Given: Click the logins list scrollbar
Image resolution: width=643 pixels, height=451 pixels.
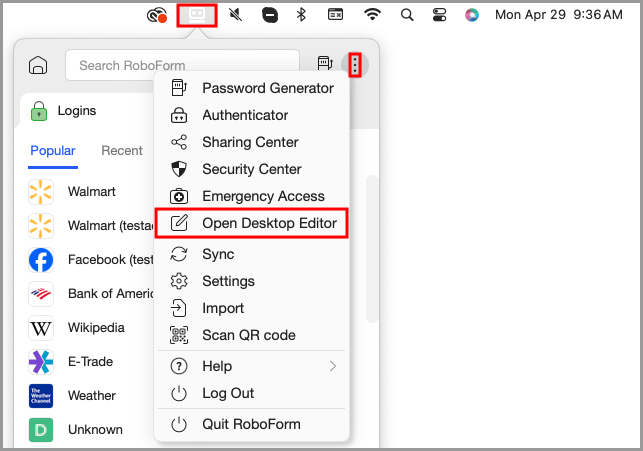Looking at the screenshot, I should tap(372, 249).
